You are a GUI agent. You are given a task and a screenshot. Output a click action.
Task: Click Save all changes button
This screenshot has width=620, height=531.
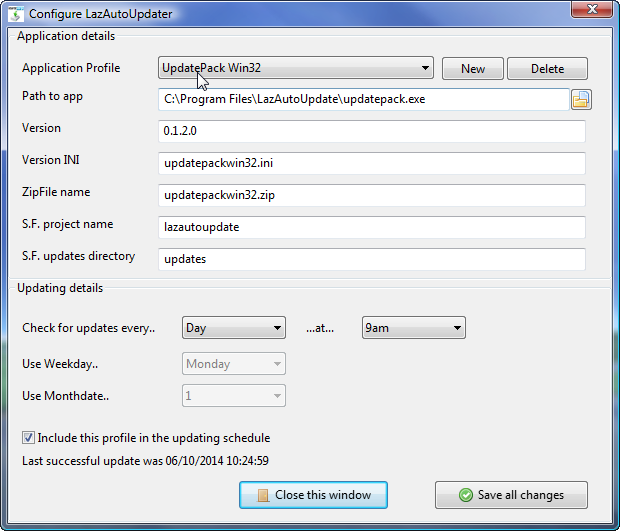tap(511, 495)
